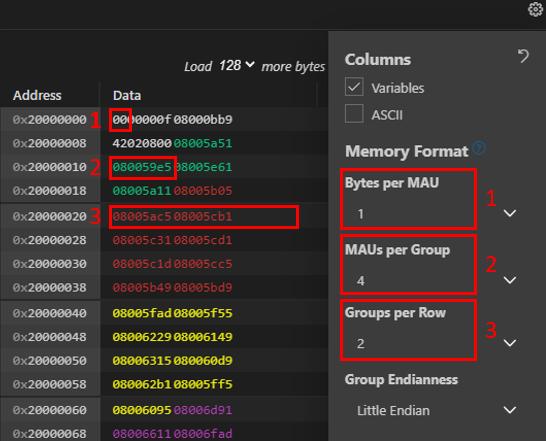The width and height of the screenshot is (546, 441).
Task: Open the Group Endianness Little Endian dropdown
Action: tap(436, 410)
